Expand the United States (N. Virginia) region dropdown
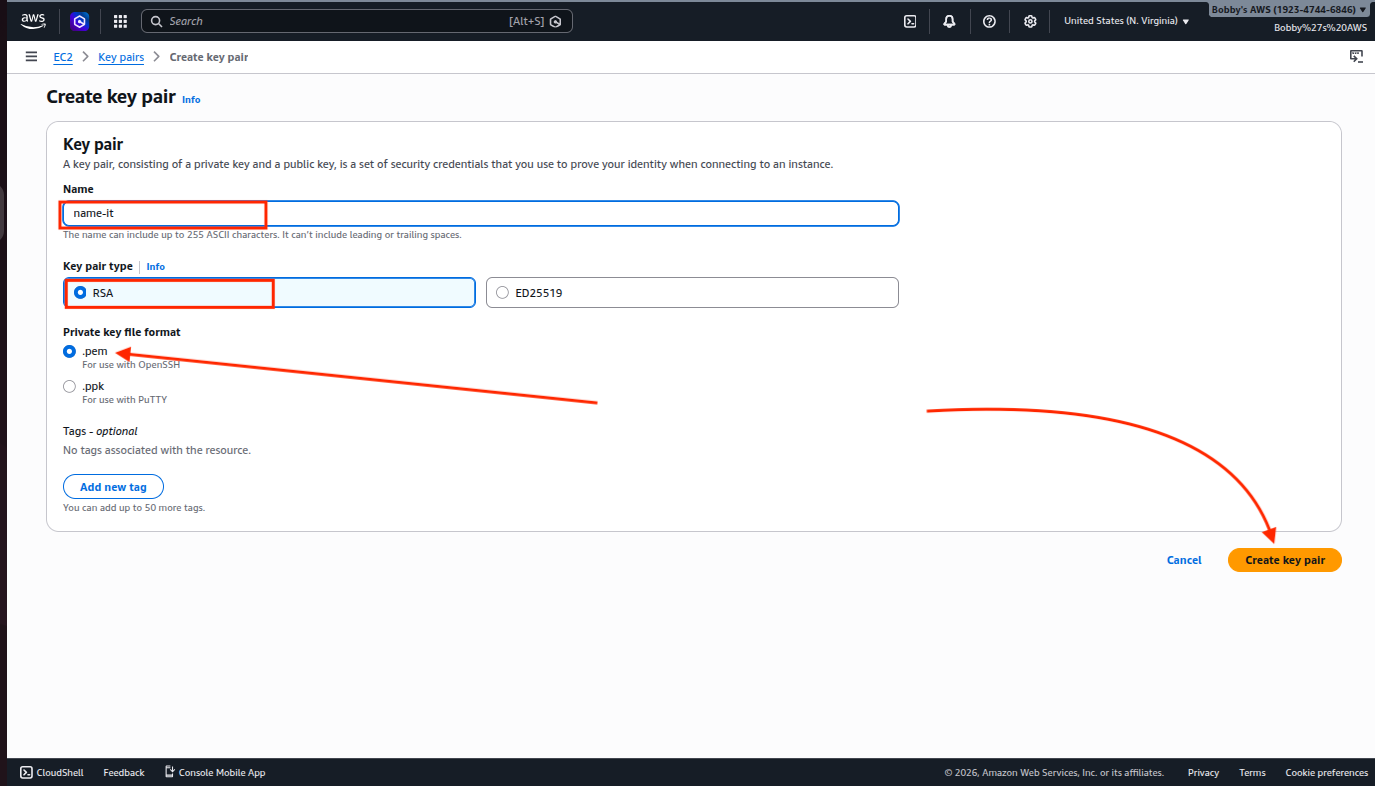 point(1126,21)
